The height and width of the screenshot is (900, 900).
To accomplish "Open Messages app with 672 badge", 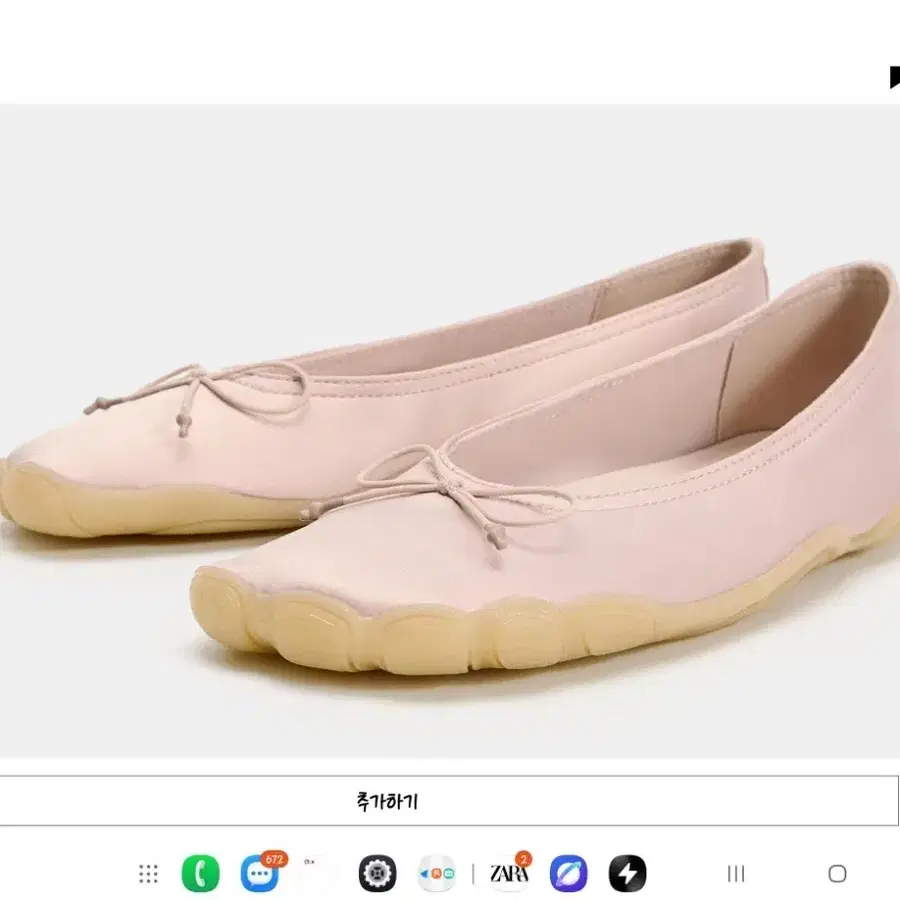I will [261, 873].
